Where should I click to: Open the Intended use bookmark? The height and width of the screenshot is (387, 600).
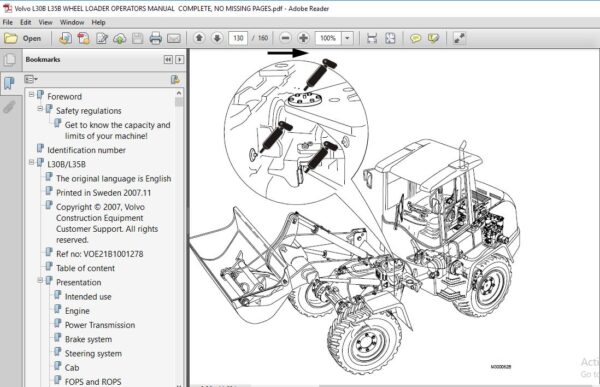click(88, 296)
